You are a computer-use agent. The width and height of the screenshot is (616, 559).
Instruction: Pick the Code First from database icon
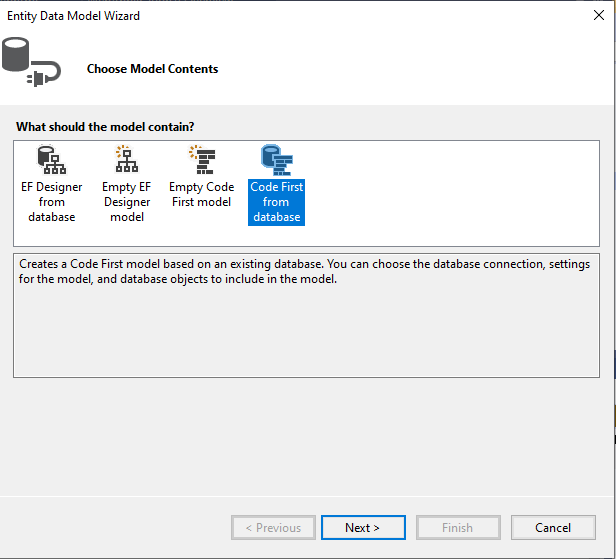tap(275, 159)
